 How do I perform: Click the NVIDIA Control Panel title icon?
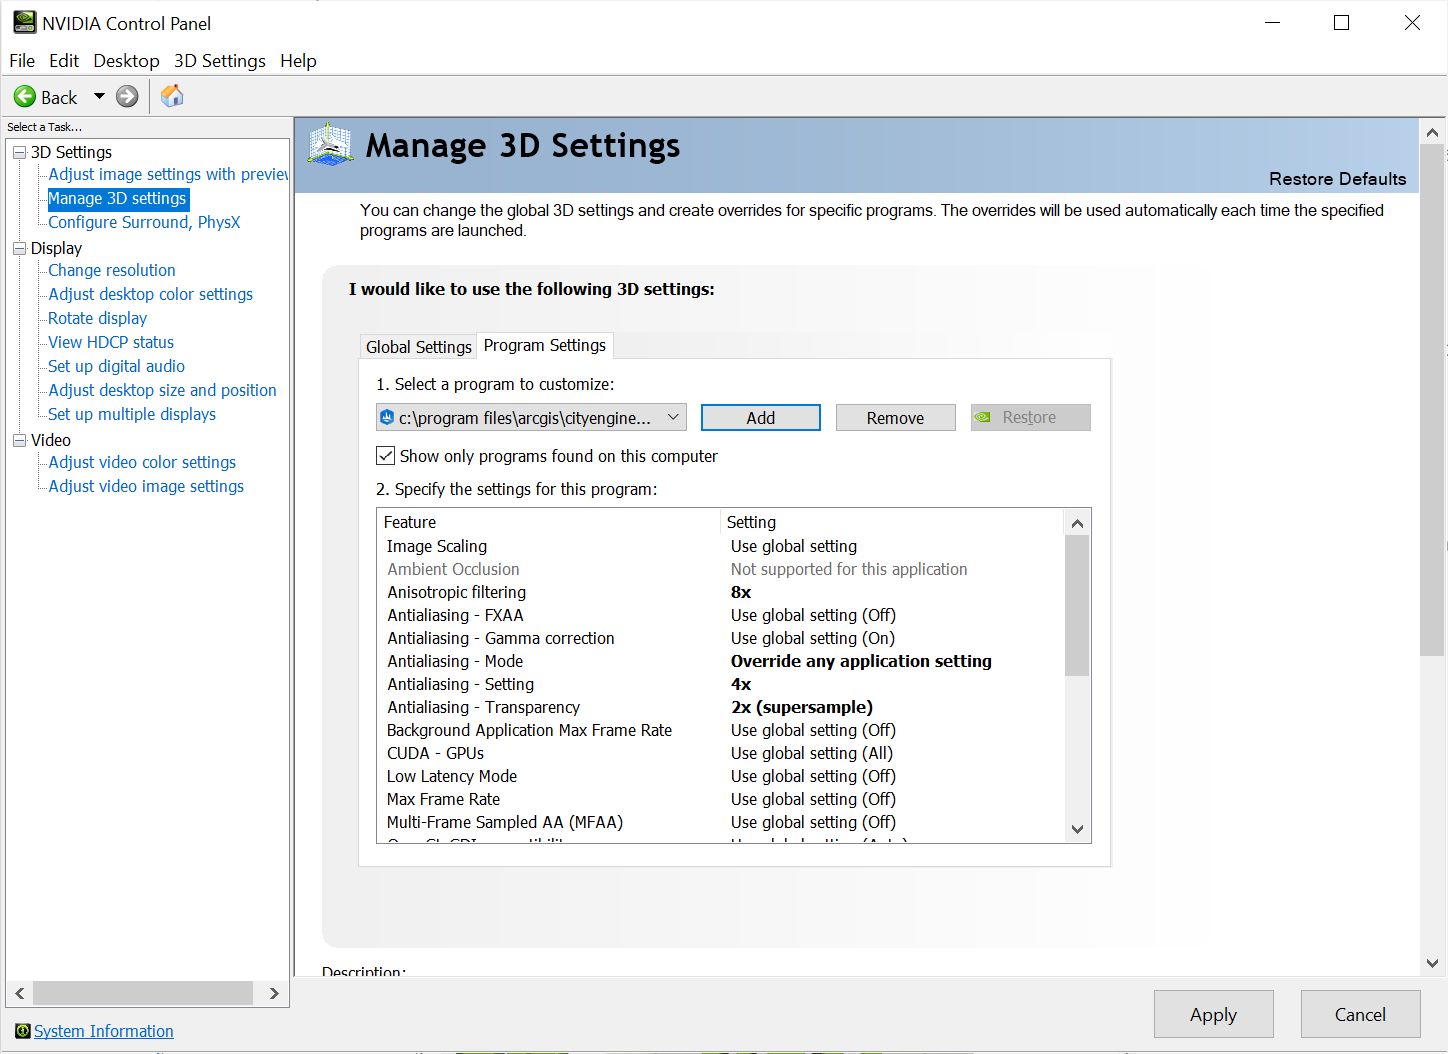(24, 22)
